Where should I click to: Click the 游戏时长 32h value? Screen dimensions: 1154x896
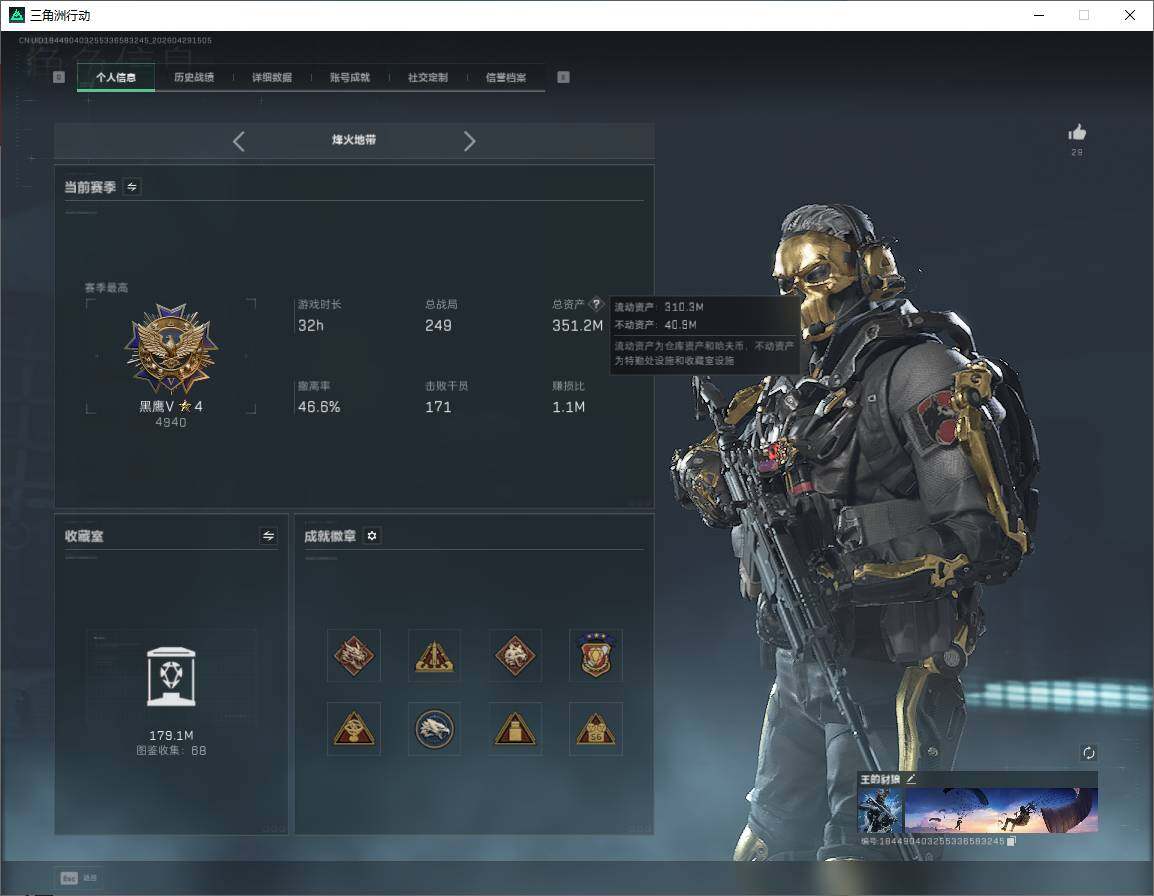pos(311,325)
